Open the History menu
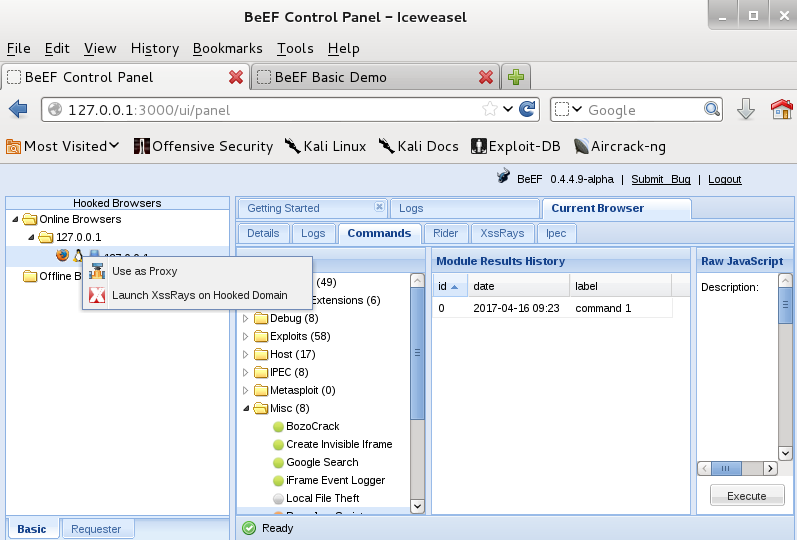This screenshot has width=797, height=540. pos(155,48)
